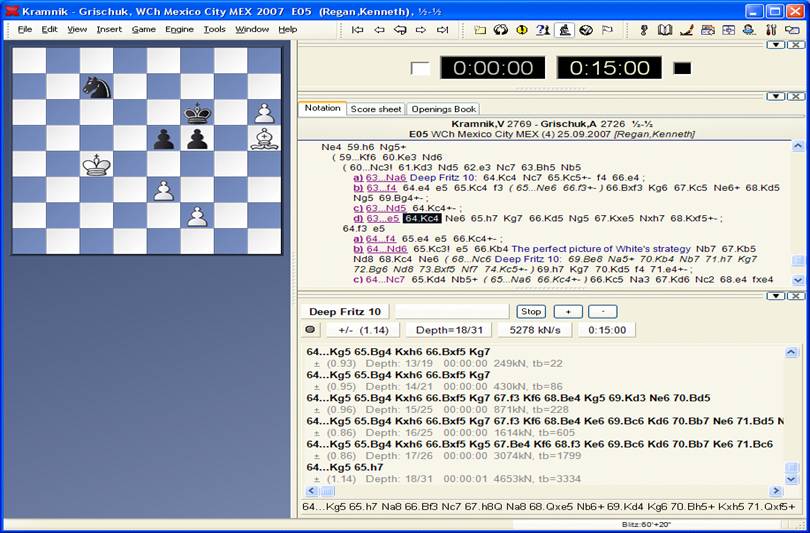Image resolution: width=810 pixels, height=533 pixels.
Task: Step one move forward arrow
Action: (421, 30)
